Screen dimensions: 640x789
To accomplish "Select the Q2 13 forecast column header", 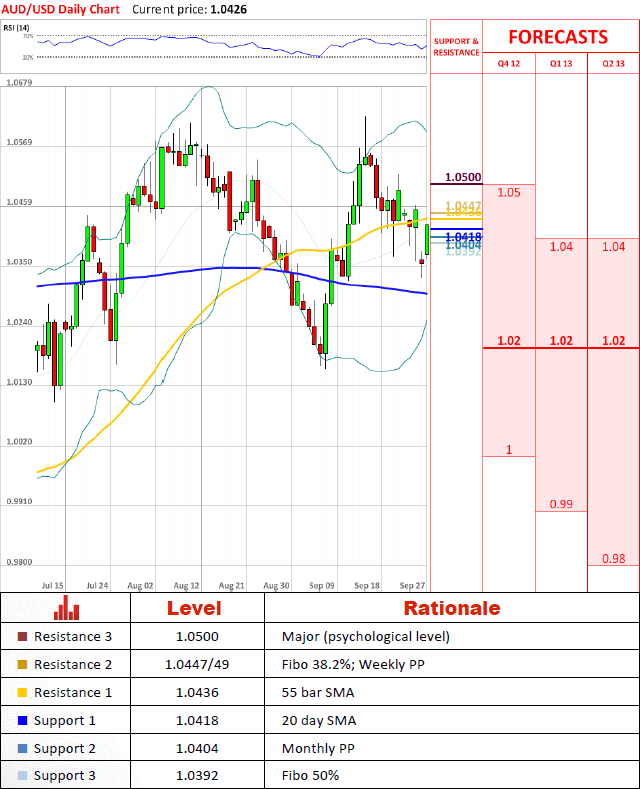I will [x=613, y=64].
